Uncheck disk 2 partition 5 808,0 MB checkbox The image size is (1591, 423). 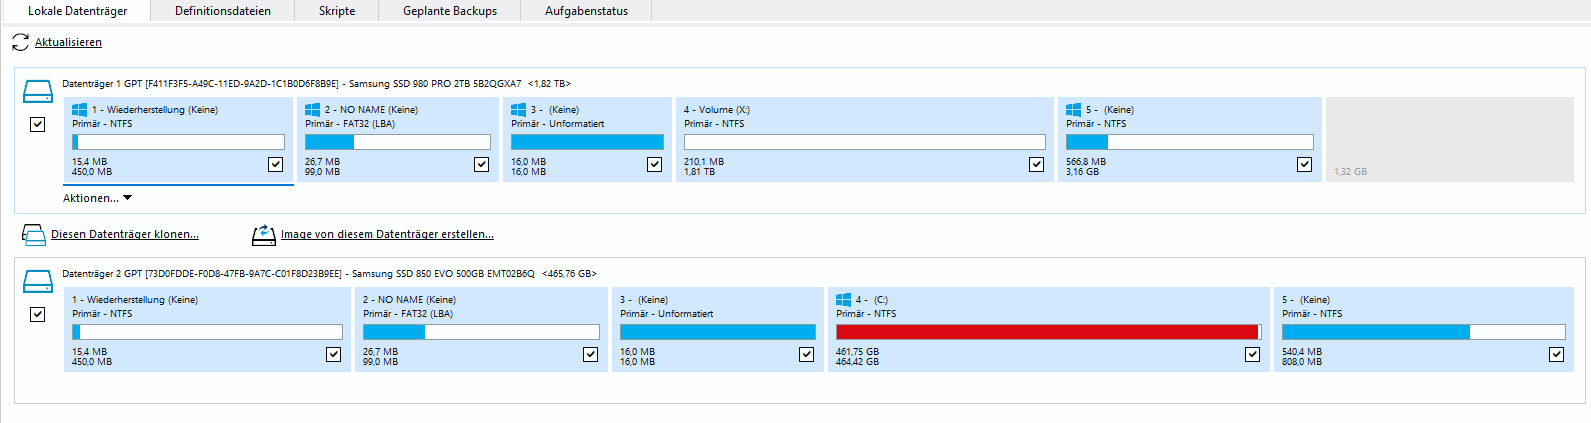click(1557, 355)
